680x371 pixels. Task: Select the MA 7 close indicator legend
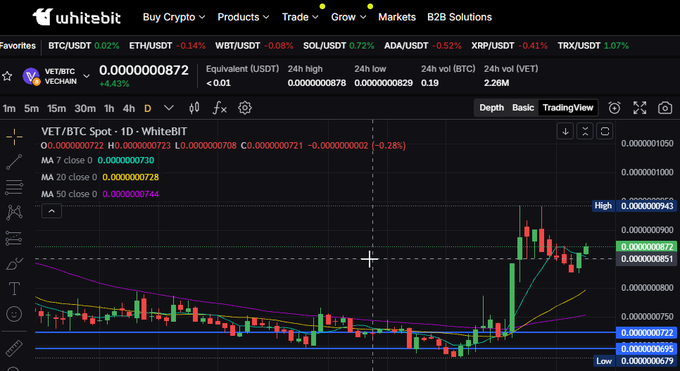pyautogui.click(x=98, y=160)
